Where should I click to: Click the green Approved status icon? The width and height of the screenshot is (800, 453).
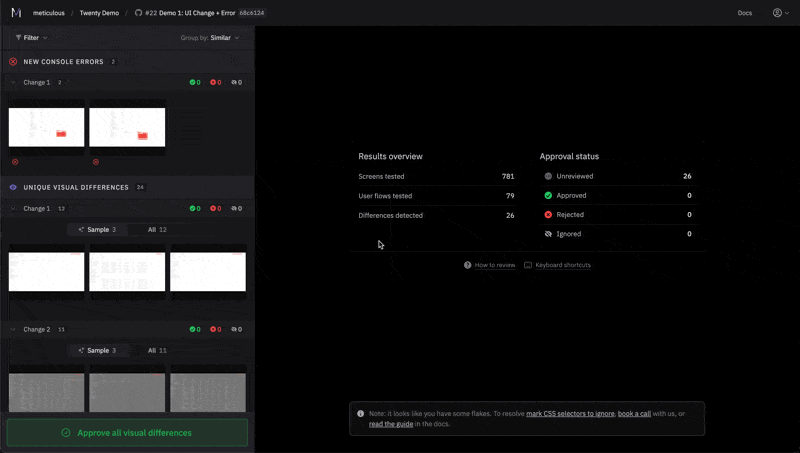click(548, 195)
